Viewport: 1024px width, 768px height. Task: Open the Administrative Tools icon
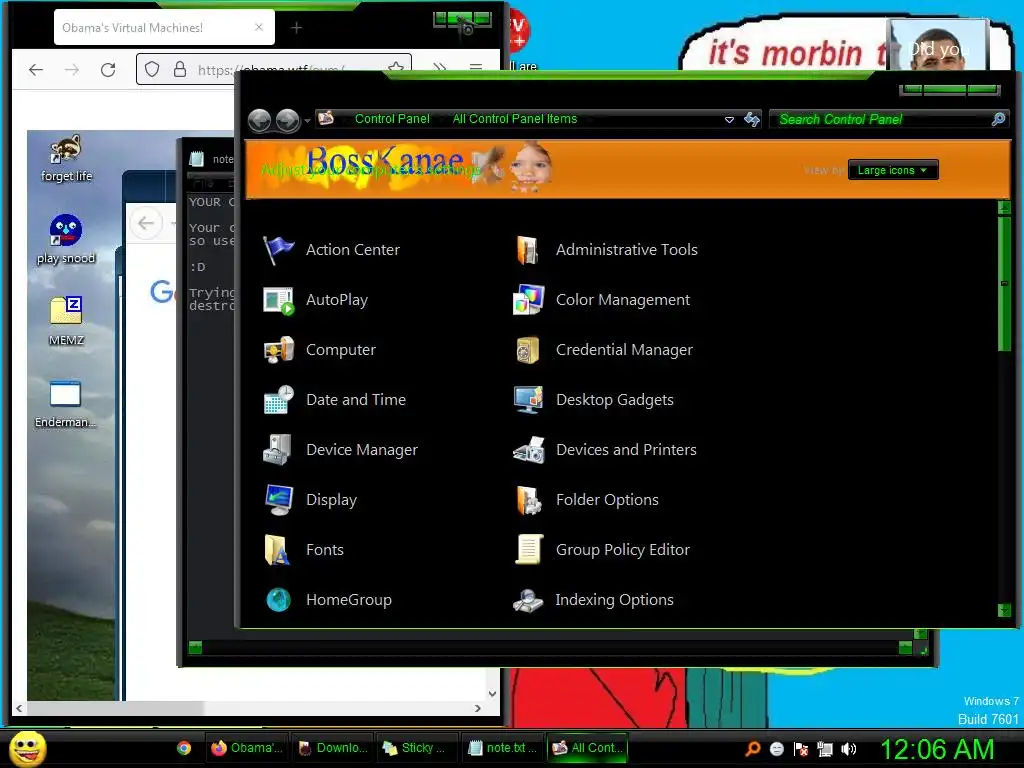pyautogui.click(x=528, y=250)
